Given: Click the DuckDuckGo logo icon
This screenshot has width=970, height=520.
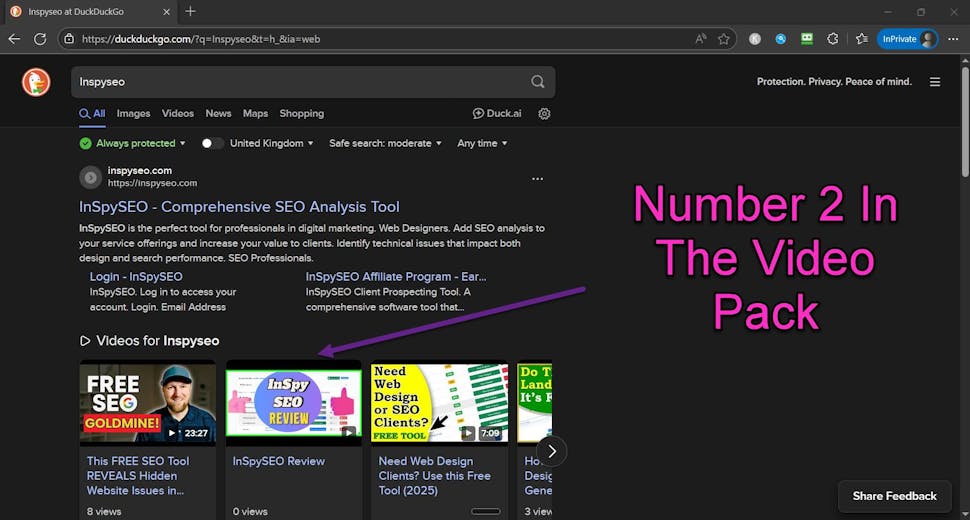Looking at the screenshot, I should 36,82.
